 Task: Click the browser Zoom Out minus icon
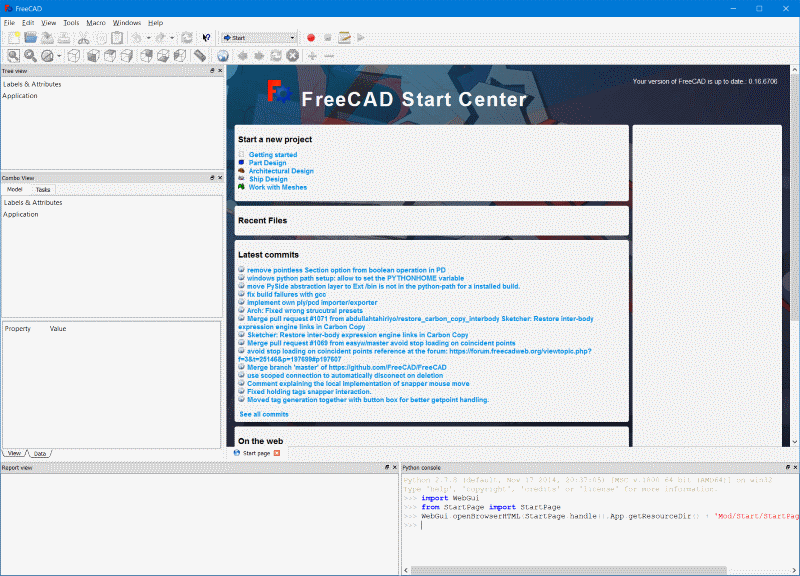click(x=329, y=56)
